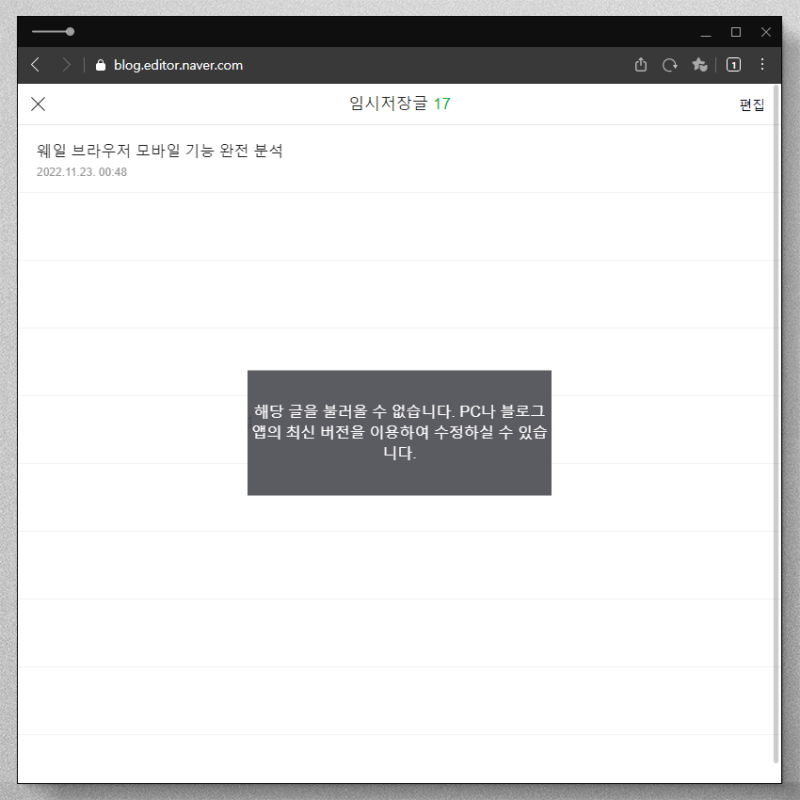Image resolution: width=800 pixels, height=800 pixels.
Task: Maximize the browser window
Action: [x=736, y=32]
